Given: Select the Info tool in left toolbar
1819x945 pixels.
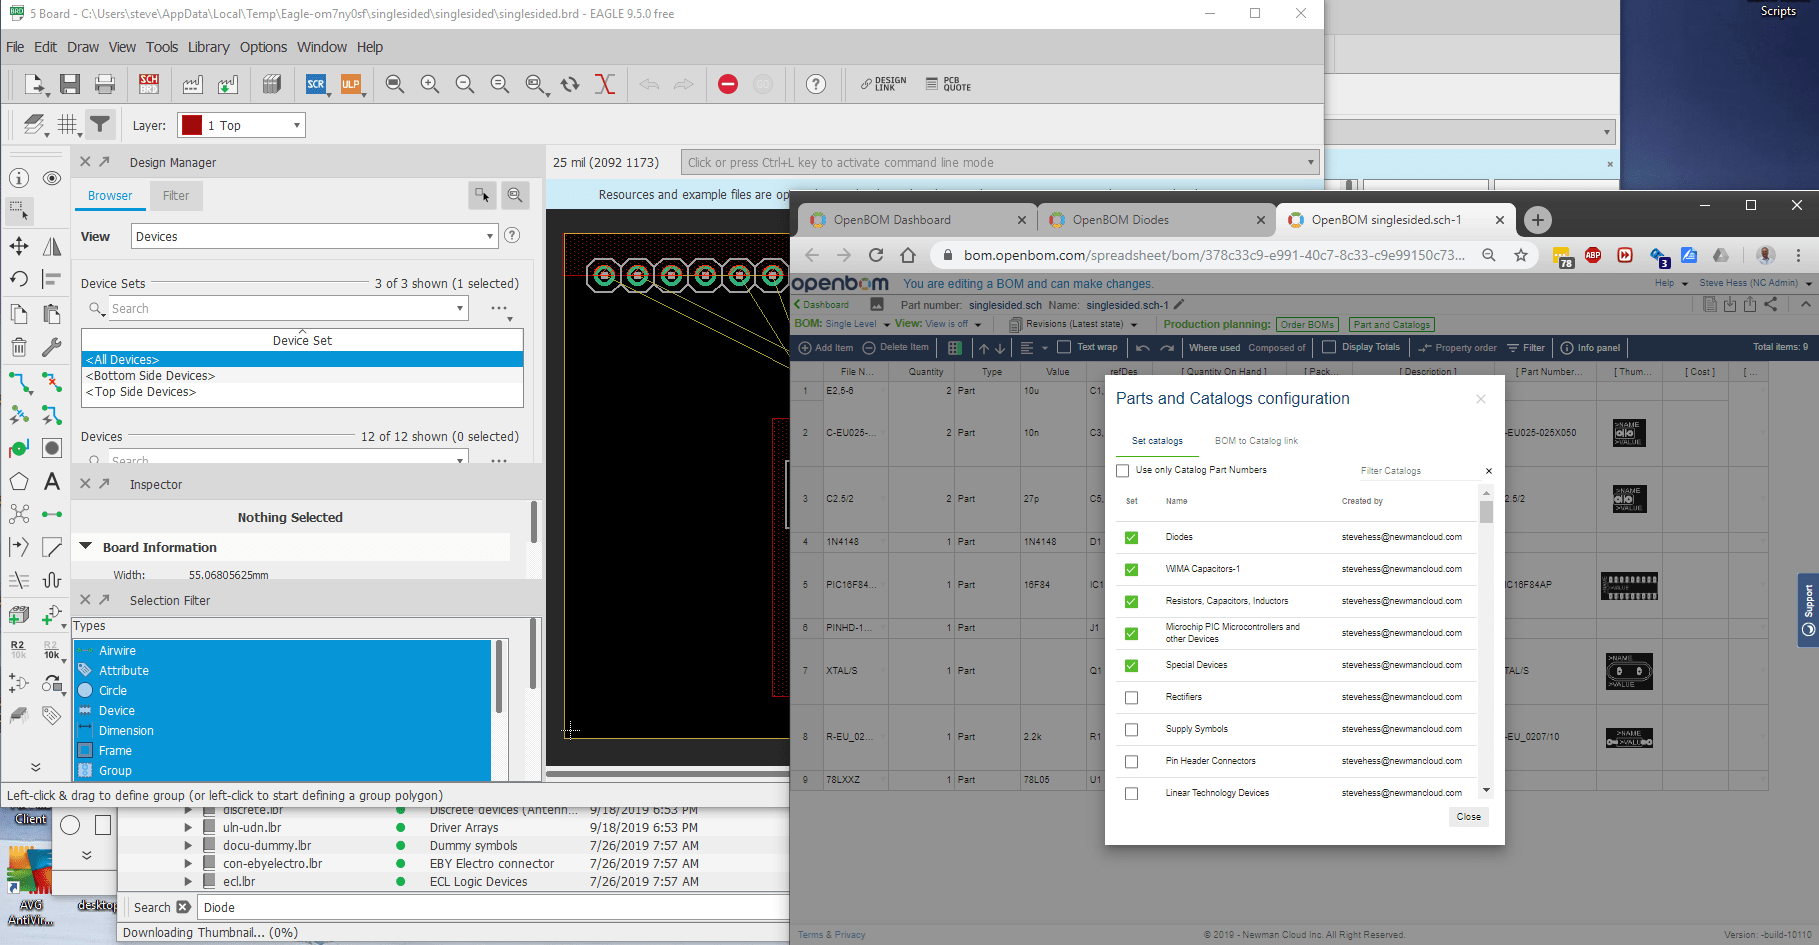Looking at the screenshot, I should pyautogui.click(x=19, y=178).
